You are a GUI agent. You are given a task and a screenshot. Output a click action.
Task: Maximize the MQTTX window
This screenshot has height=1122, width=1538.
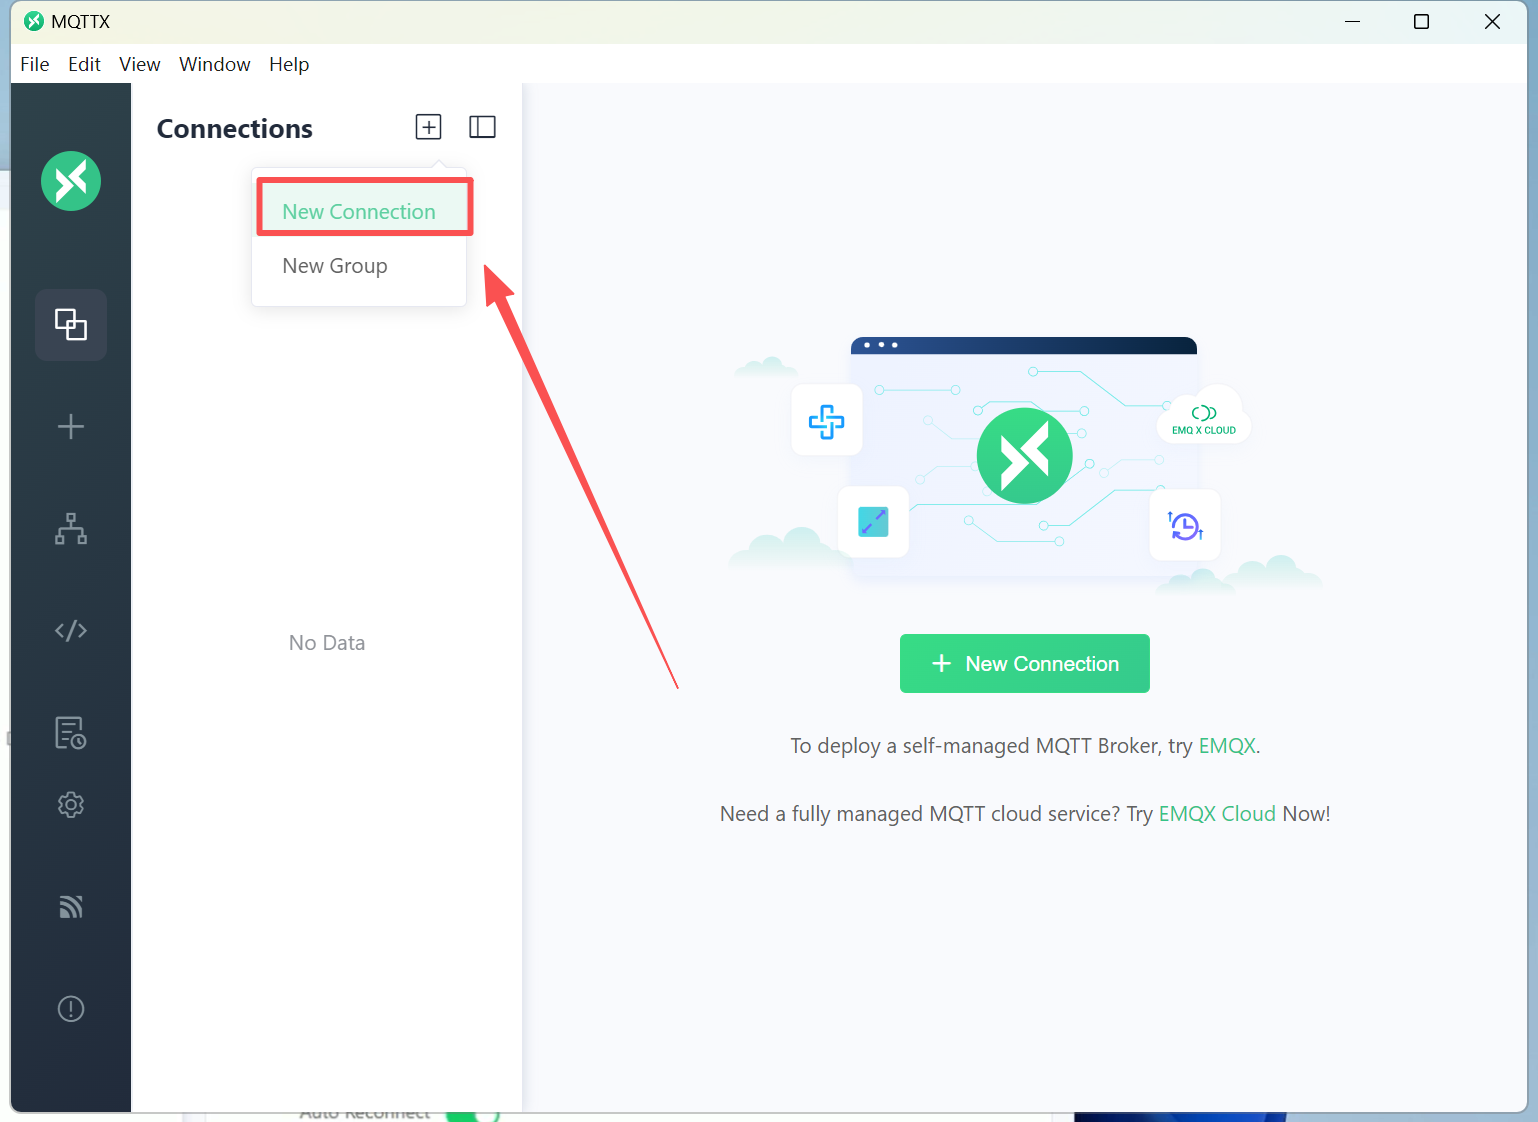tap(1421, 22)
